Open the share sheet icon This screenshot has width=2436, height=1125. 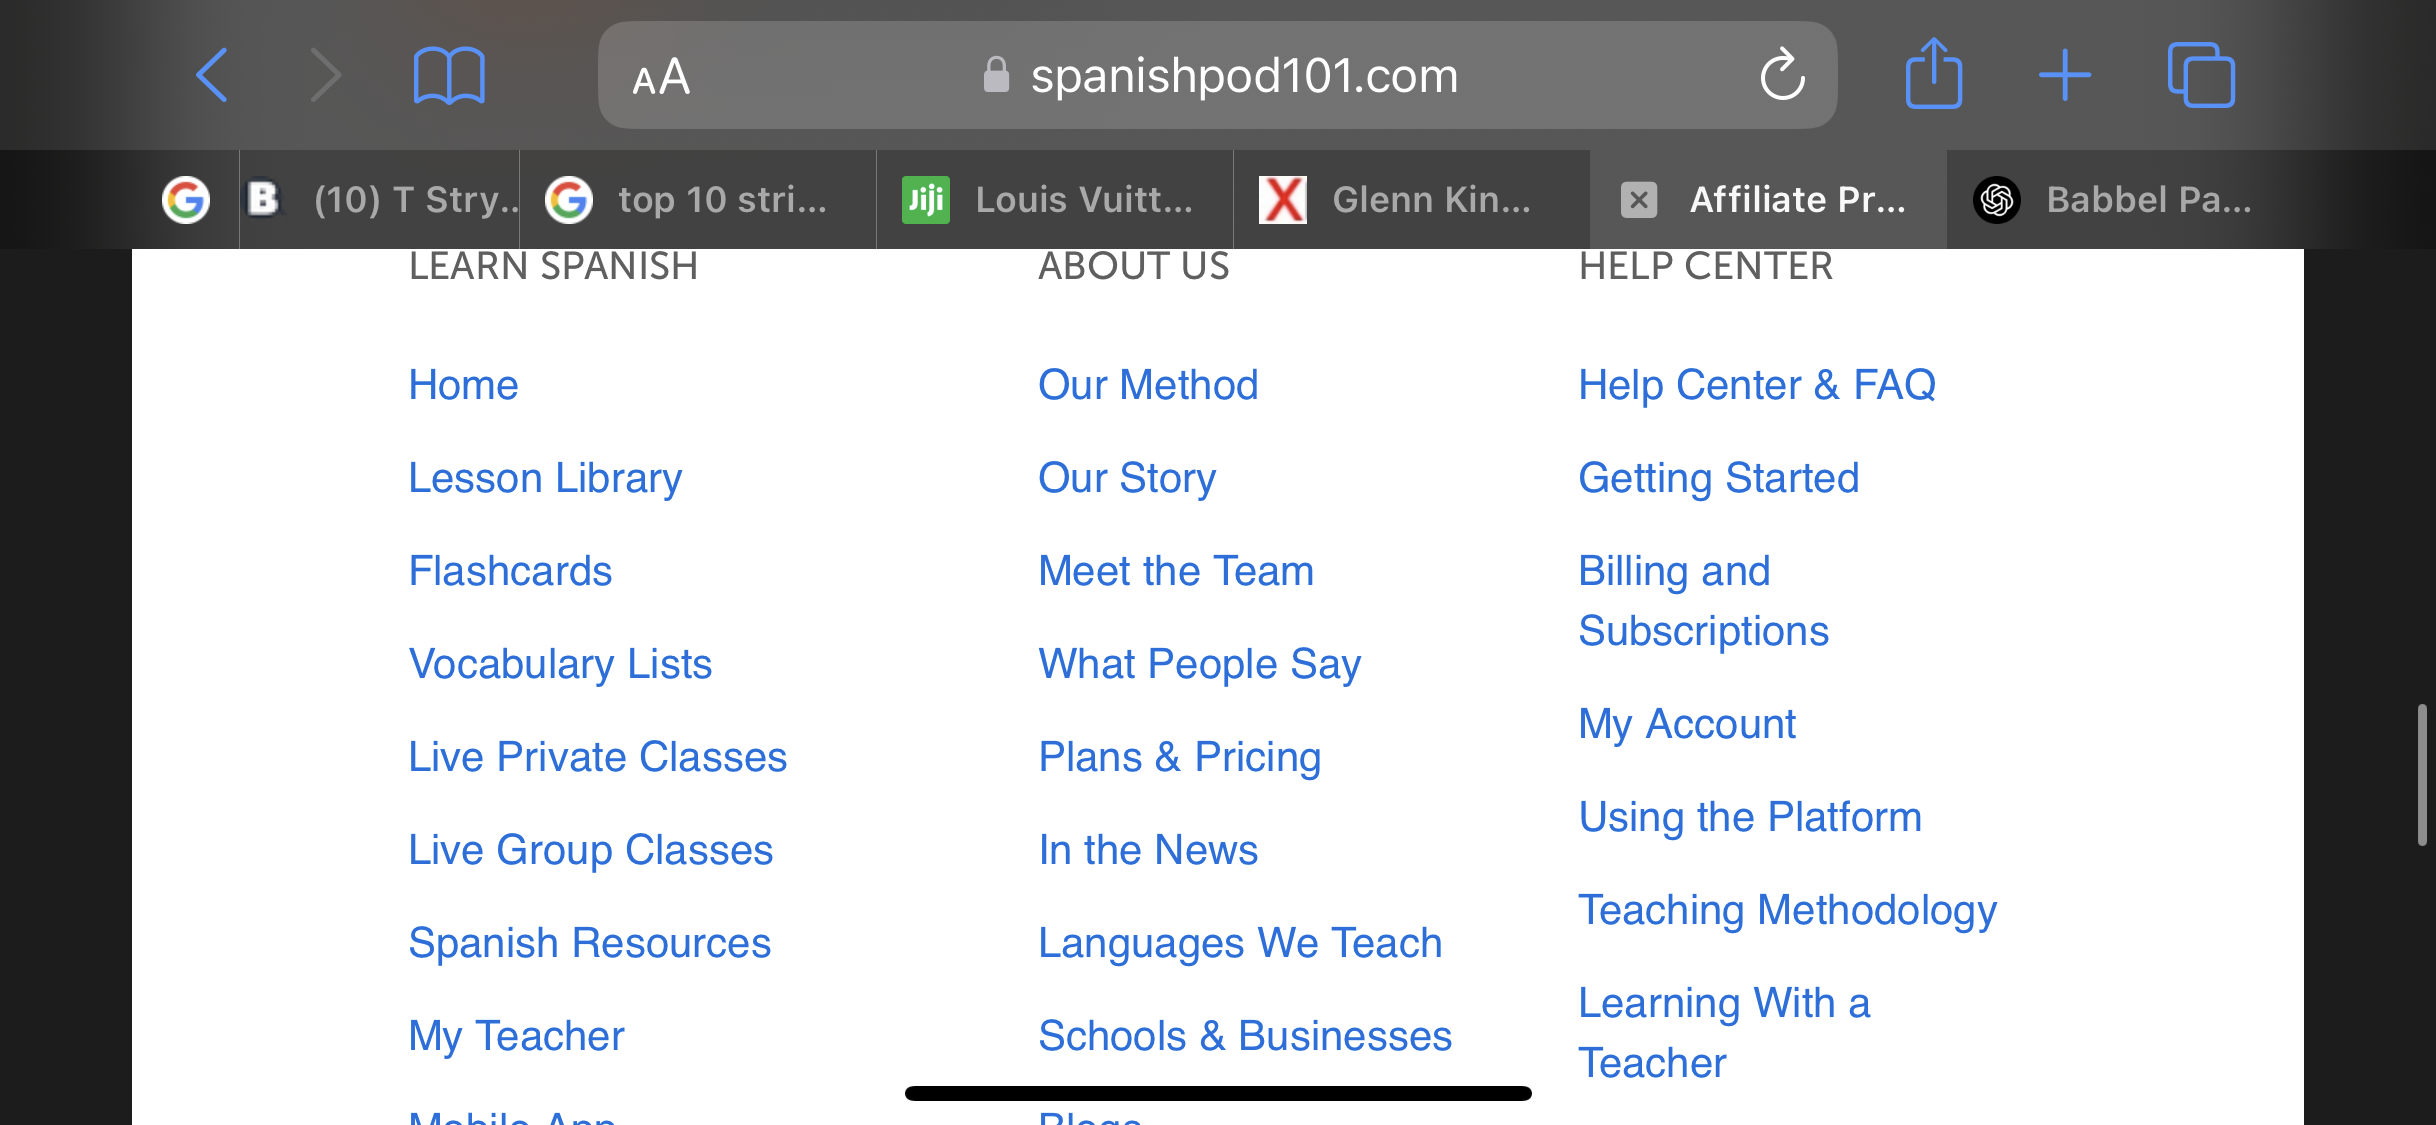(x=1933, y=73)
